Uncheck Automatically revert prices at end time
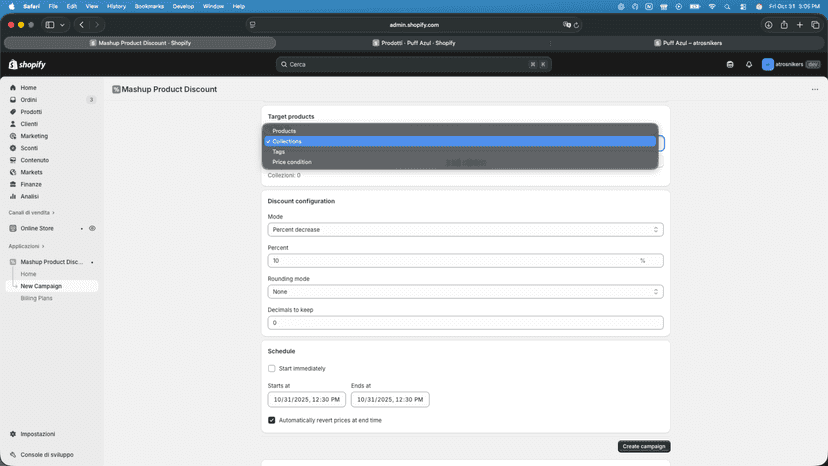Image resolution: width=828 pixels, height=466 pixels. click(271, 420)
